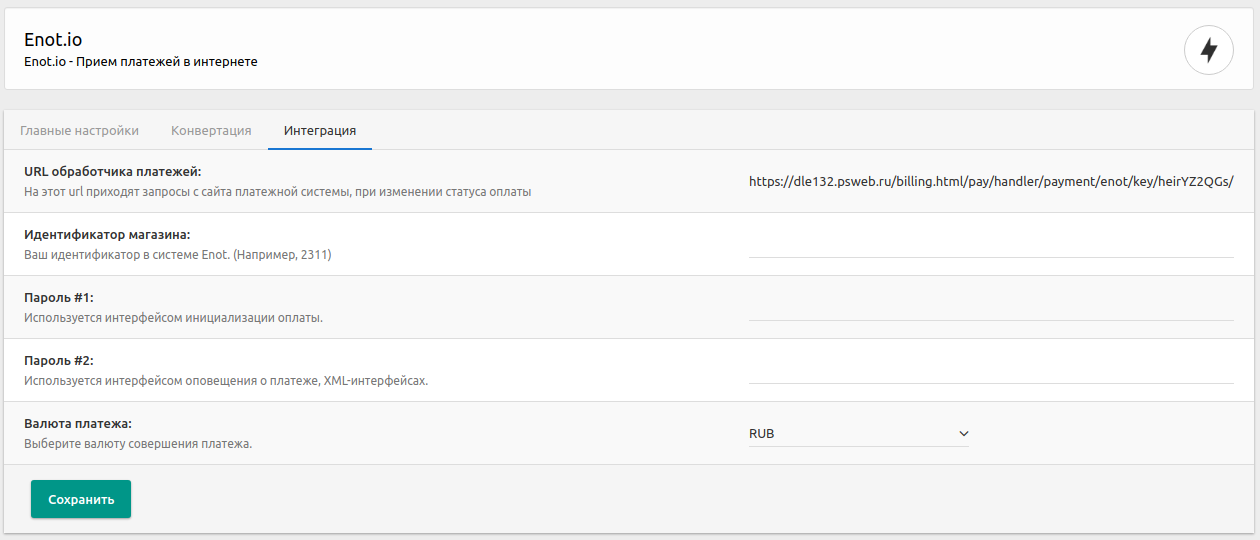Screen dimensions: 1260x540
Task: Click the Идентификатор магазина label
Action: [x=107, y=235]
